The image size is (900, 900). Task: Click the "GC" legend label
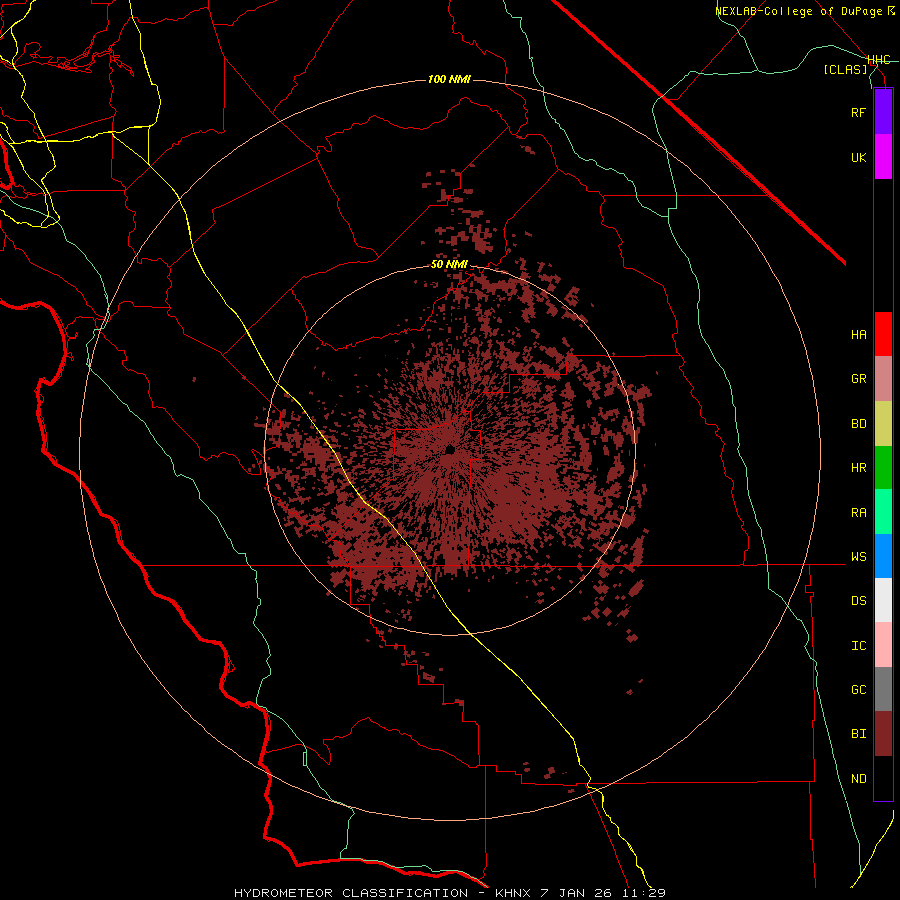coord(858,689)
